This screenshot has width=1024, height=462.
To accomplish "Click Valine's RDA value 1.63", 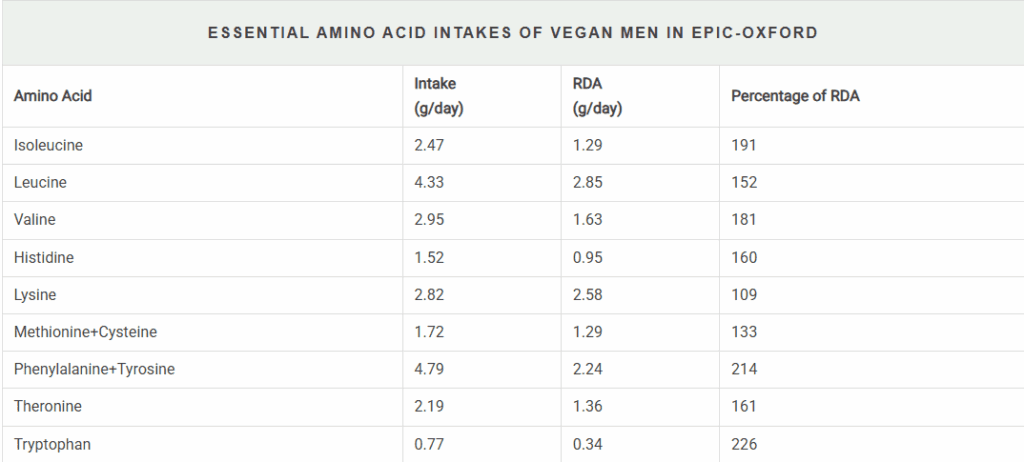I will click(588, 219).
